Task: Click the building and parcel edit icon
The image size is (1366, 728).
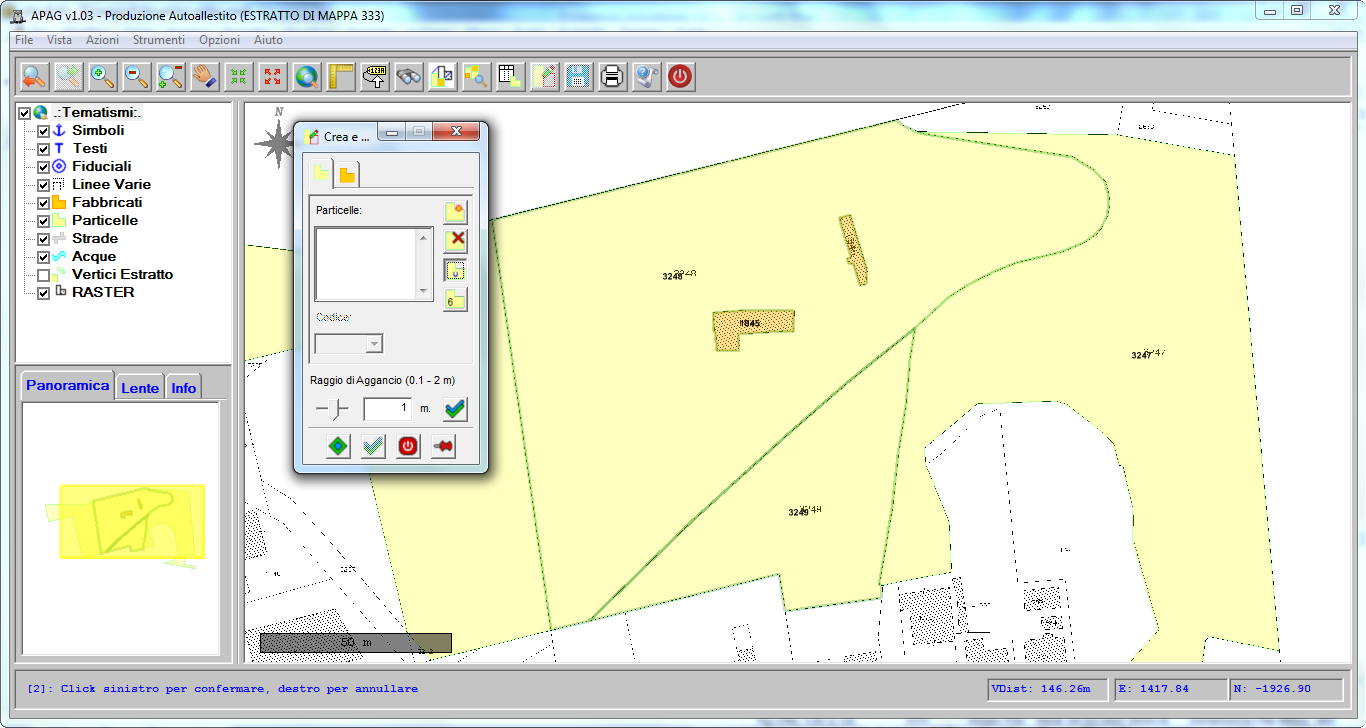Action: [x=443, y=76]
